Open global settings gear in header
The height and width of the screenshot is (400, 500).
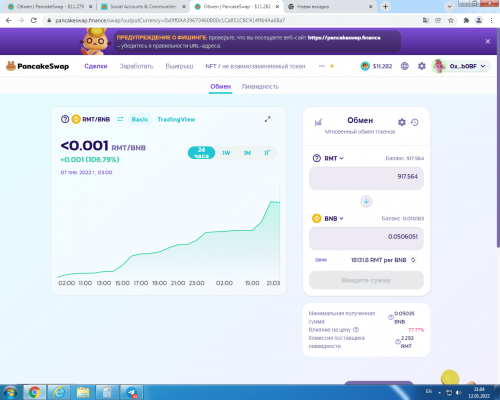(422, 66)
